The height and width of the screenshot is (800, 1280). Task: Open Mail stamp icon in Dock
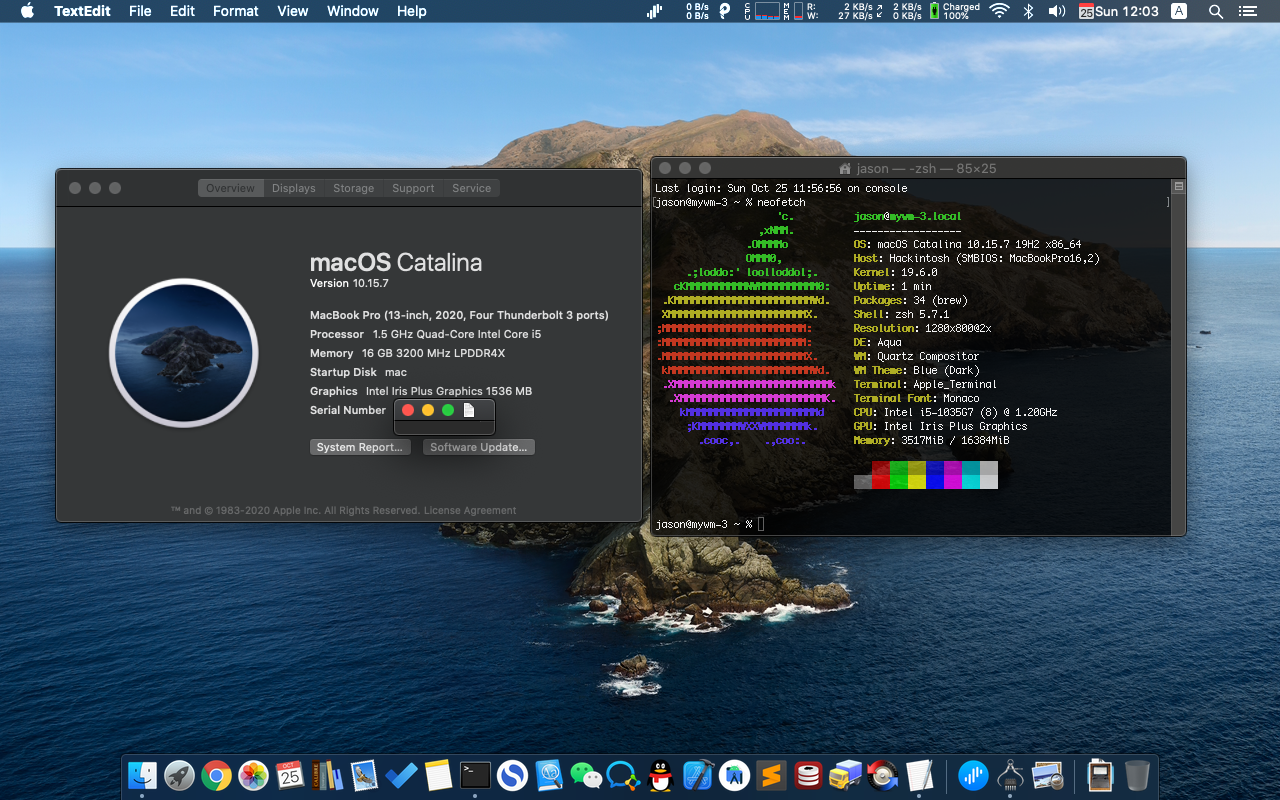364,775
